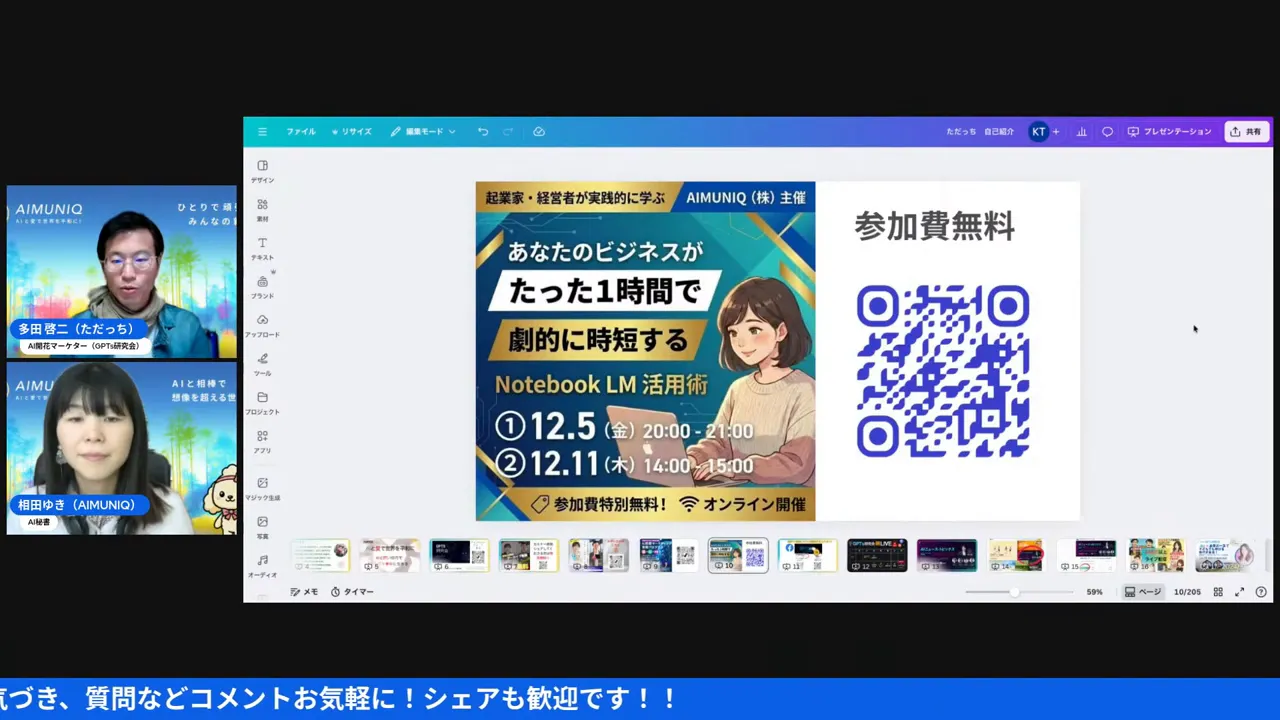Click the Undo arrow icon
Screen dimensions: 1280x720
click(483, 131)
